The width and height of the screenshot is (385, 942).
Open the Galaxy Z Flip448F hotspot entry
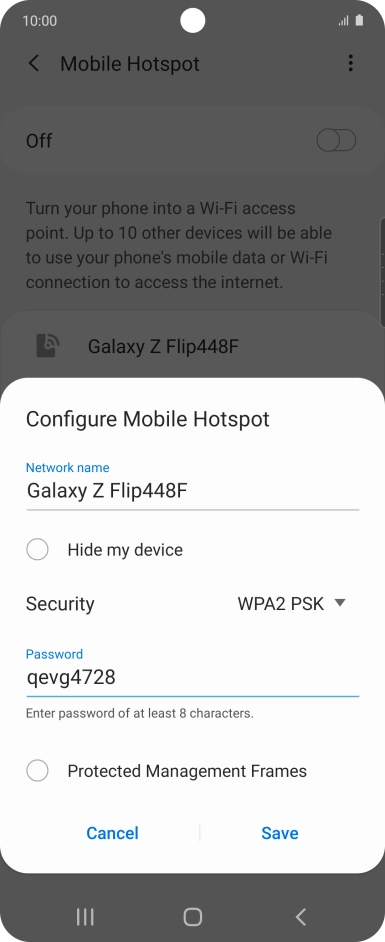pyautogui.click(x=192, y=346)
